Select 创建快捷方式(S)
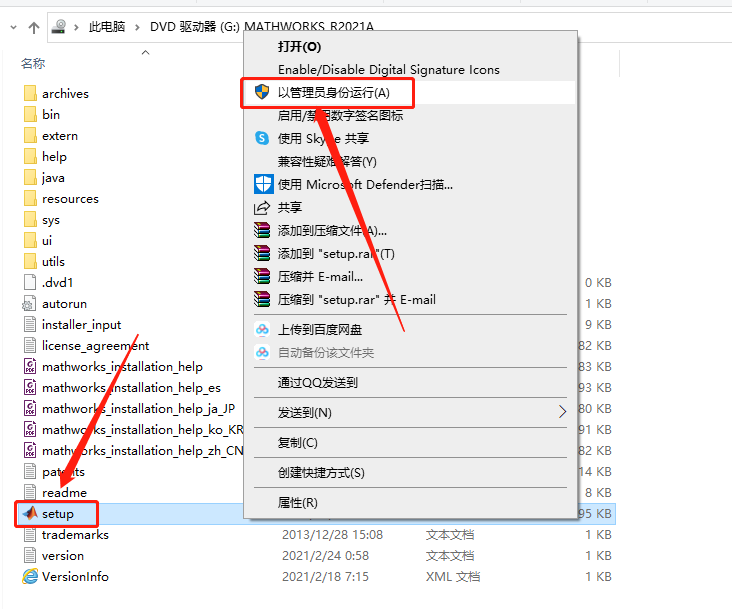Viewport: 732px width, 609px height. pyautogui.click(x=321, y=473)
